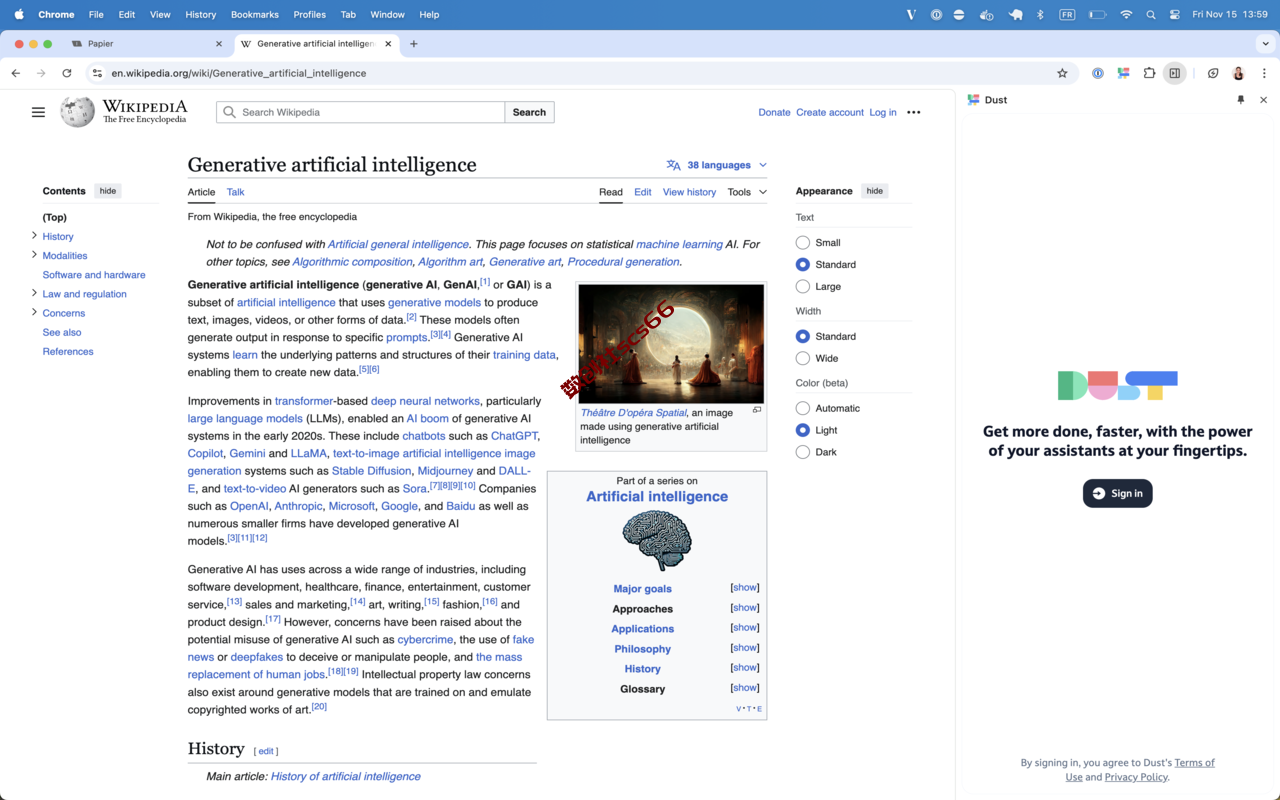This screenshot has height=800, width=1280.
Task: Click the Wi-Fi status icon
Action: (x=1126, y=15)
